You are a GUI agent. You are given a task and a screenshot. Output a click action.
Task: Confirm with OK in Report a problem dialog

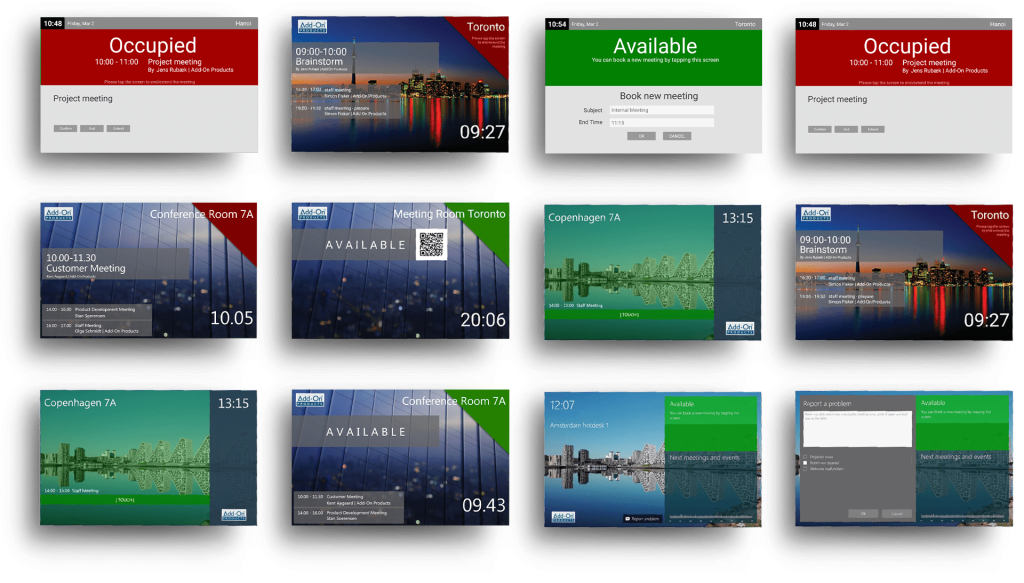(863, 513)
